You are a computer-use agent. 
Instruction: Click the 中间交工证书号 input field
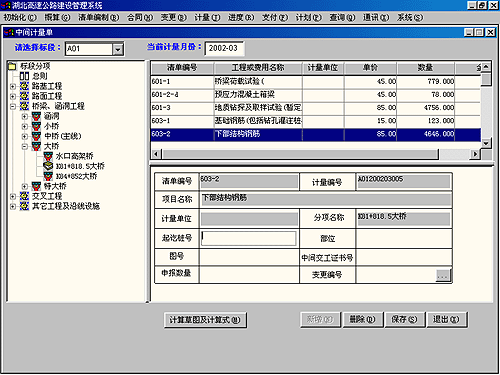click(404, 257)
